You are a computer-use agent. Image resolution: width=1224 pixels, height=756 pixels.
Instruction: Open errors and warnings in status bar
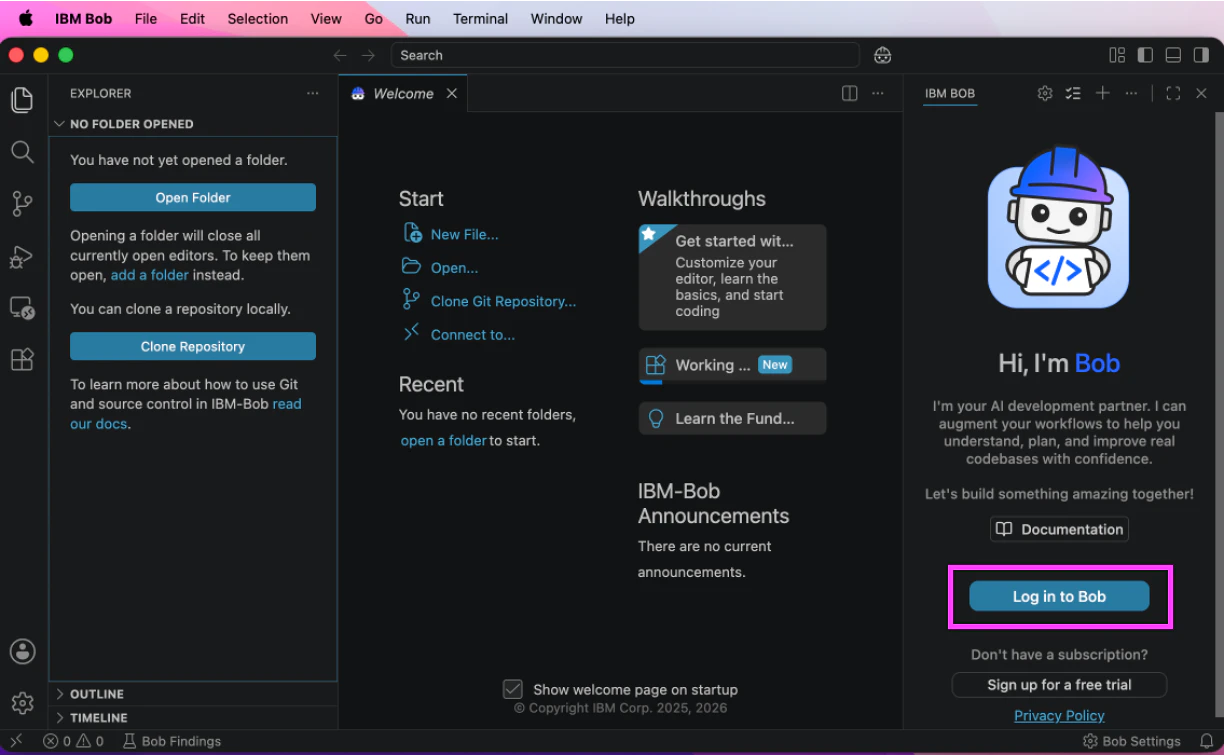point(73,741)
